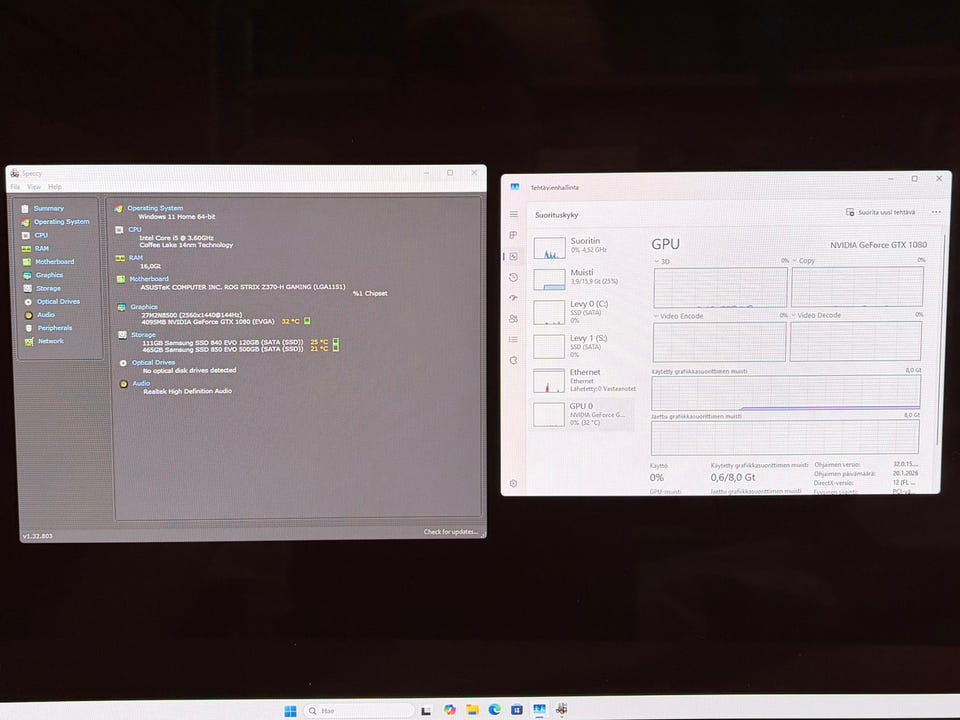This screenshot has width=960, height=720.
Task: Click CPU heading in Speccy summary pane
Action: 135,230
